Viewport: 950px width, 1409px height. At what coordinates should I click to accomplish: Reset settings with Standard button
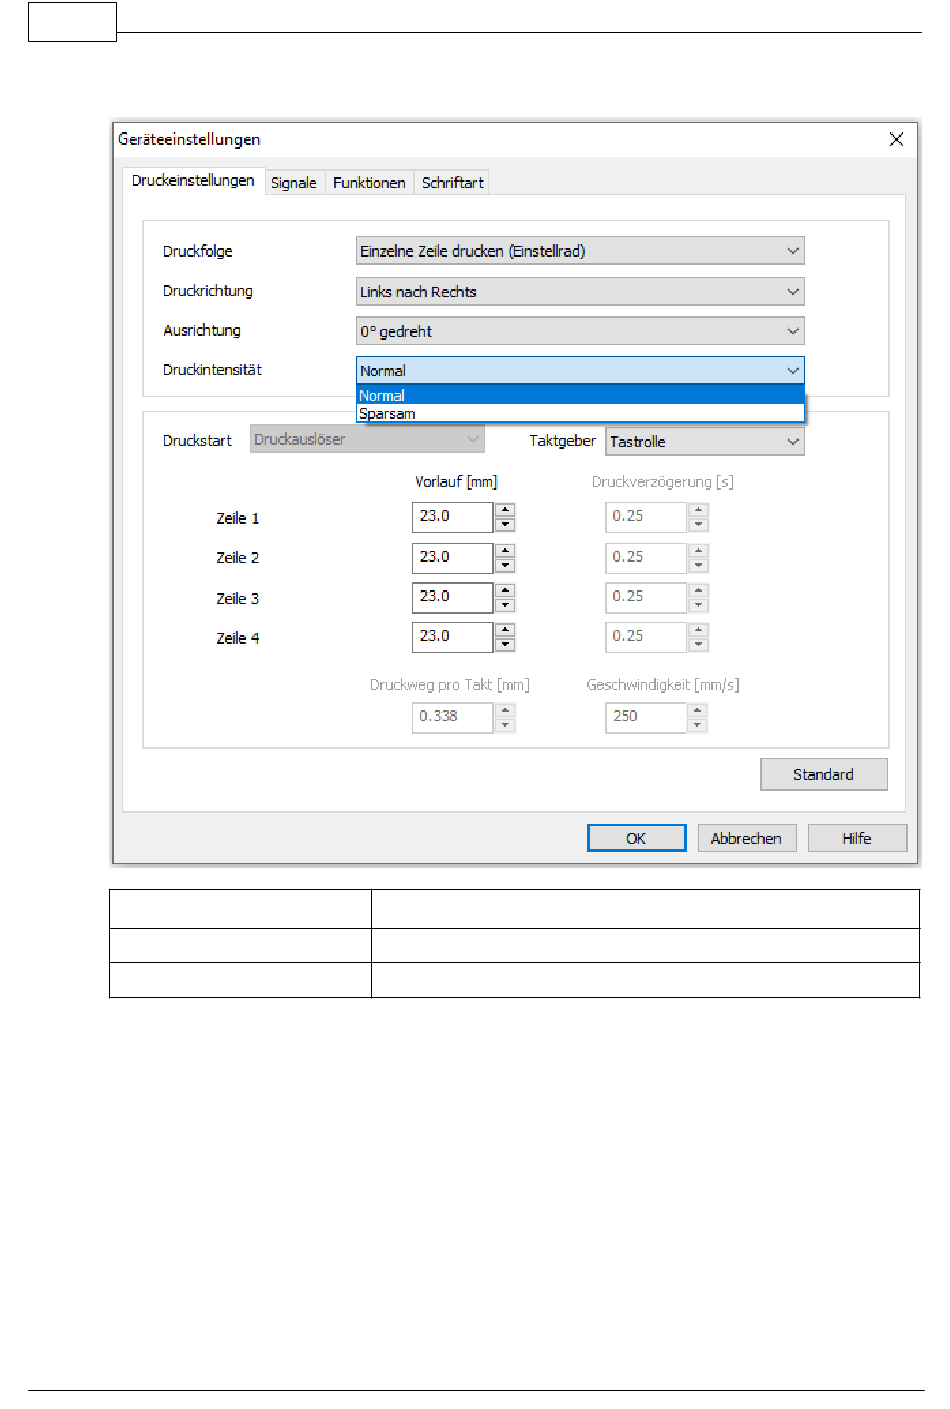tap(823, 774)
